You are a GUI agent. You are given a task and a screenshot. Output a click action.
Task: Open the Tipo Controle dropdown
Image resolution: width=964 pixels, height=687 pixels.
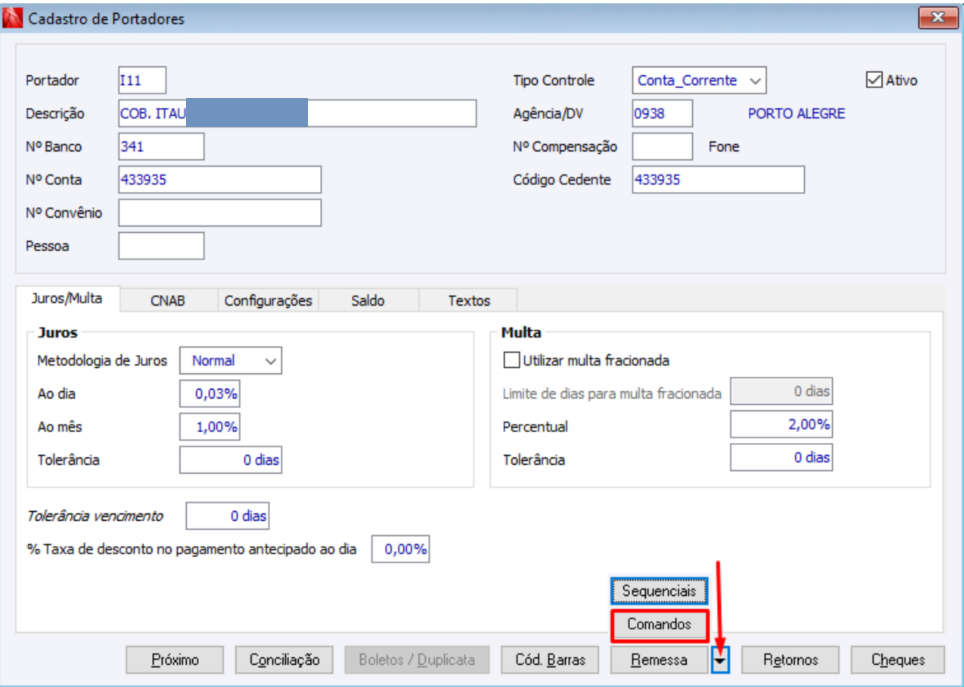pos(699,81)
